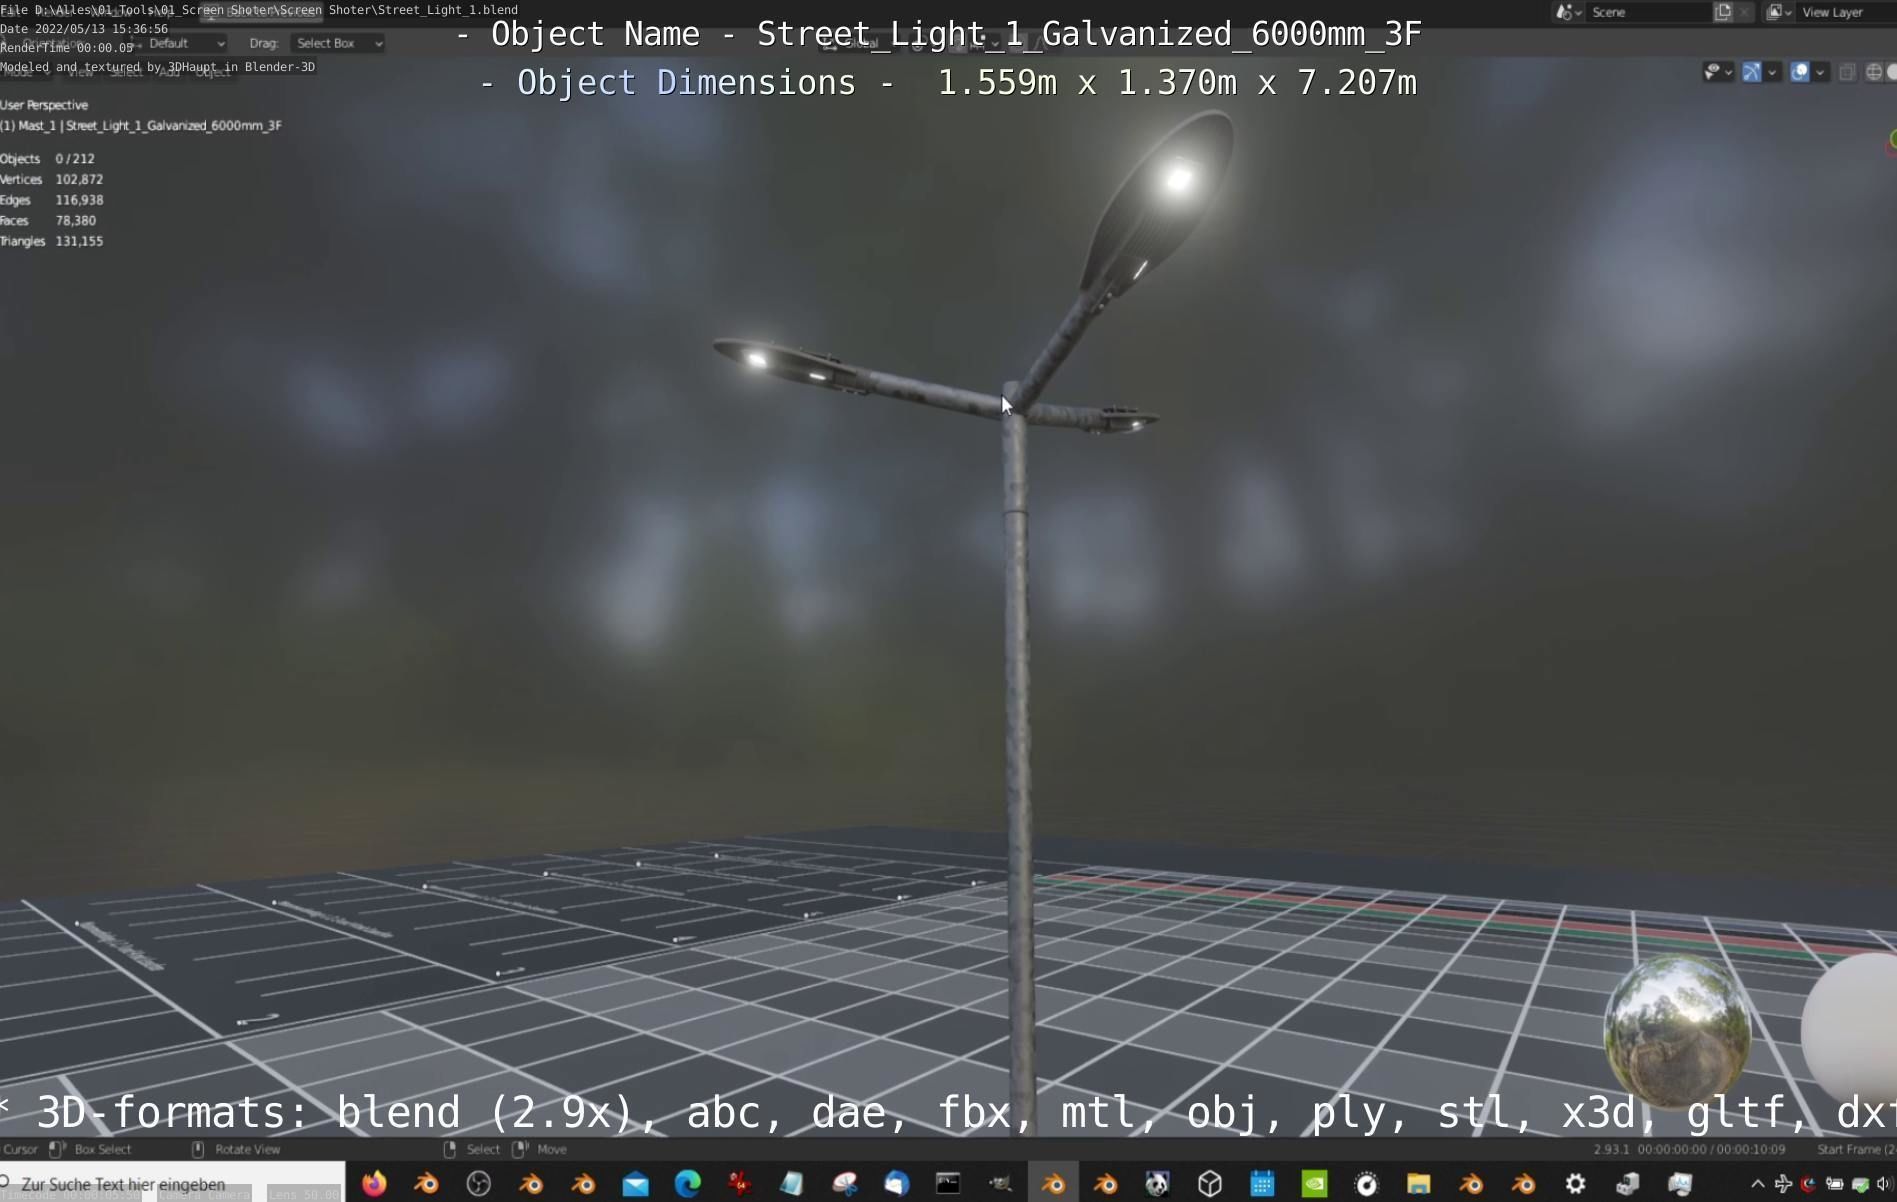The image size is (1897, 1202).
Task: Open the Drag Select Box dropdown
Action: [338, 43]
